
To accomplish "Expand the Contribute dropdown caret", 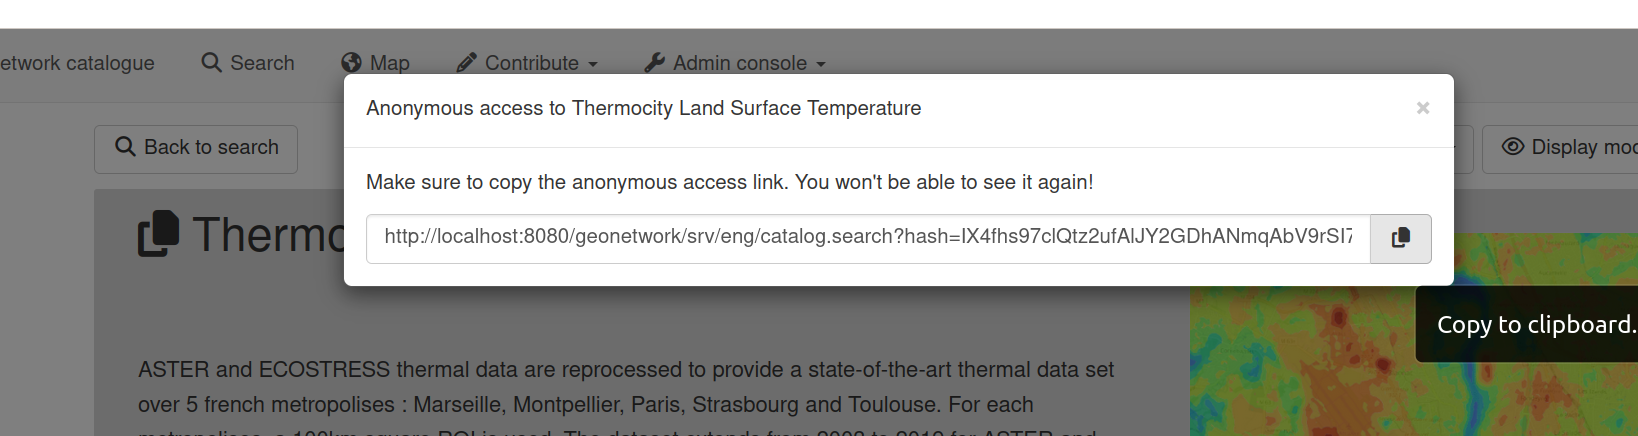I will (593, 64).
